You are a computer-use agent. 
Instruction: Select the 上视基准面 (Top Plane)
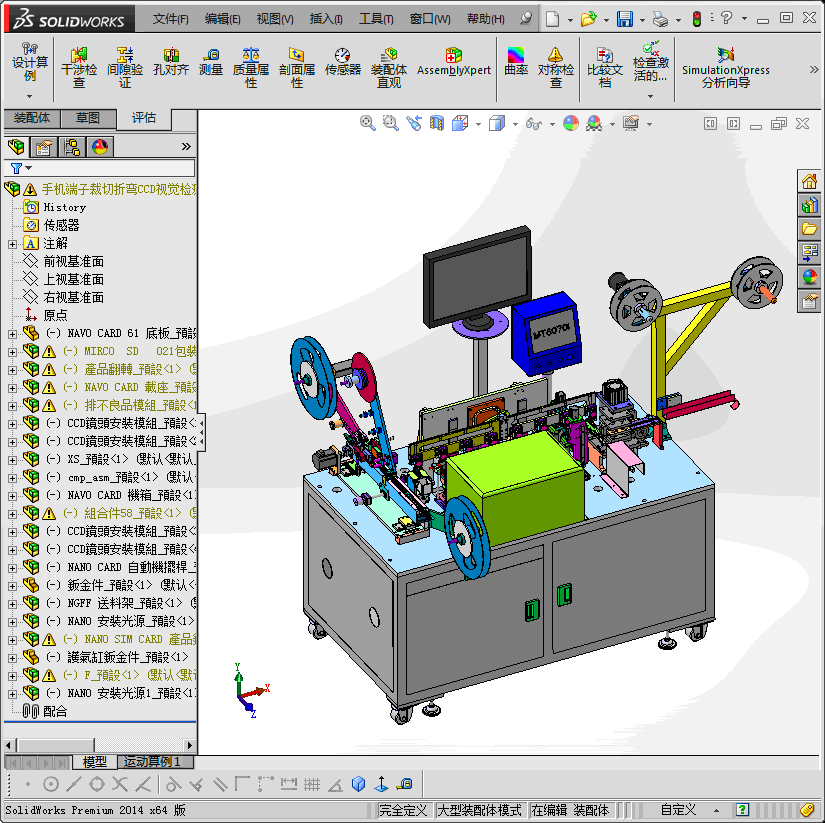[x=73, y=279]
